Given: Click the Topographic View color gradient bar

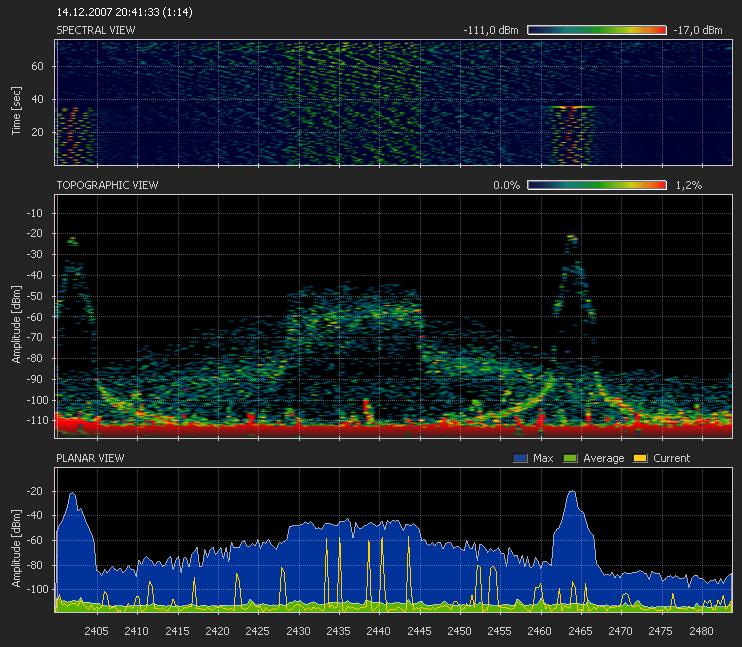Looking at the screenshot, I should [597, 185].
